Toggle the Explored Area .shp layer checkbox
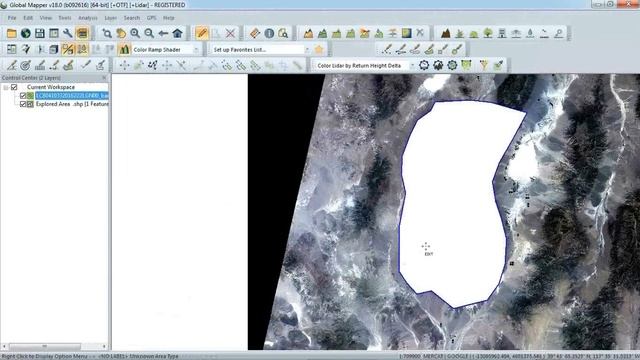 coord(23,104)
